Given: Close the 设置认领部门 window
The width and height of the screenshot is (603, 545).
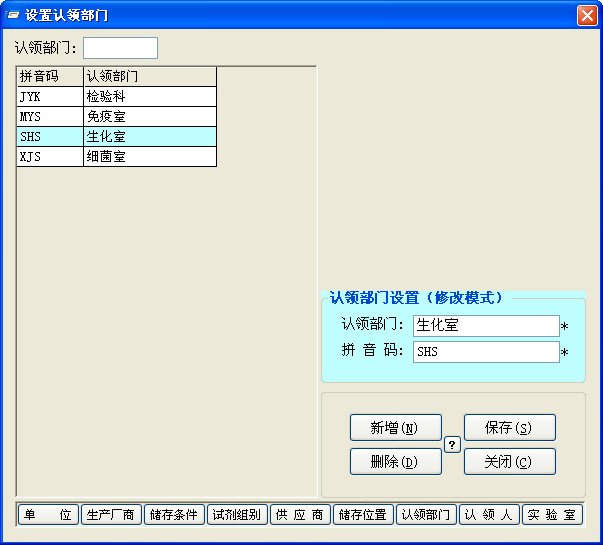Looking at the screenshot, I should (587, 16).
